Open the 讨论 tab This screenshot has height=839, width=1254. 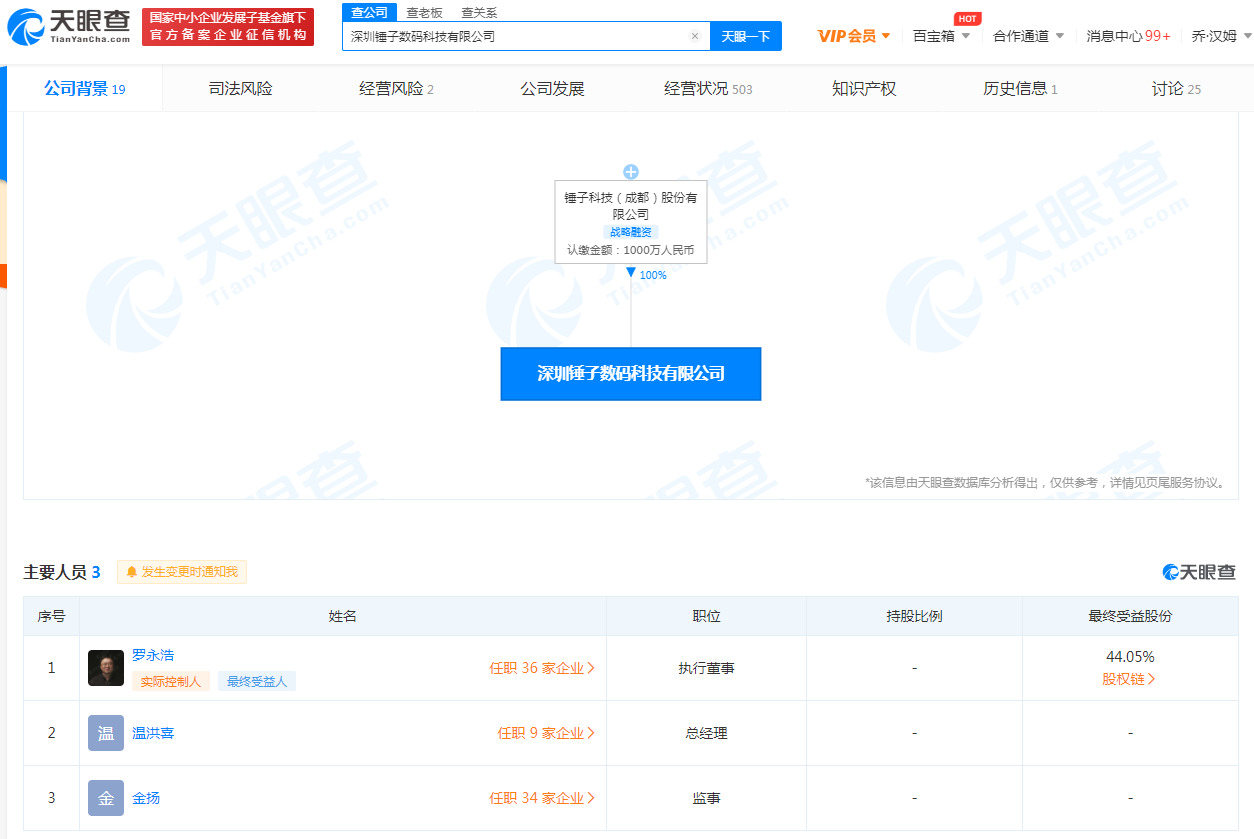[1176, 89]
